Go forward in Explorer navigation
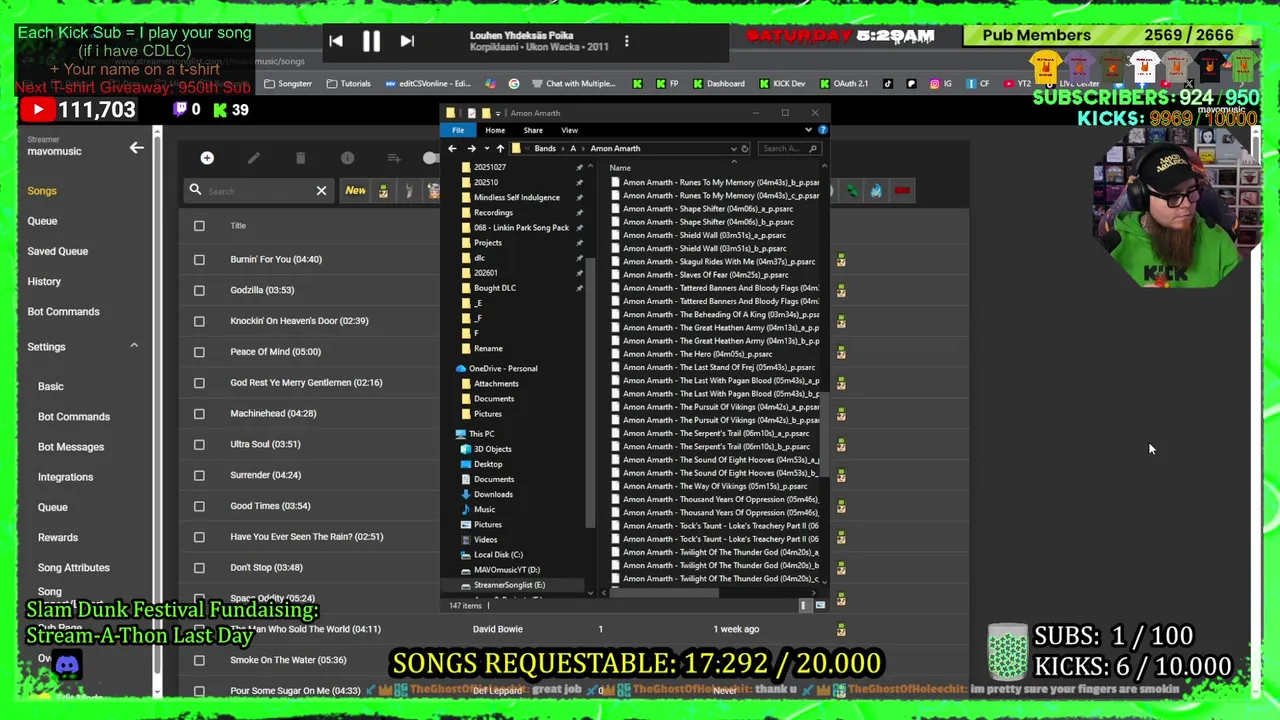The height and width of the screenshot is (720, 1280). 471,149
